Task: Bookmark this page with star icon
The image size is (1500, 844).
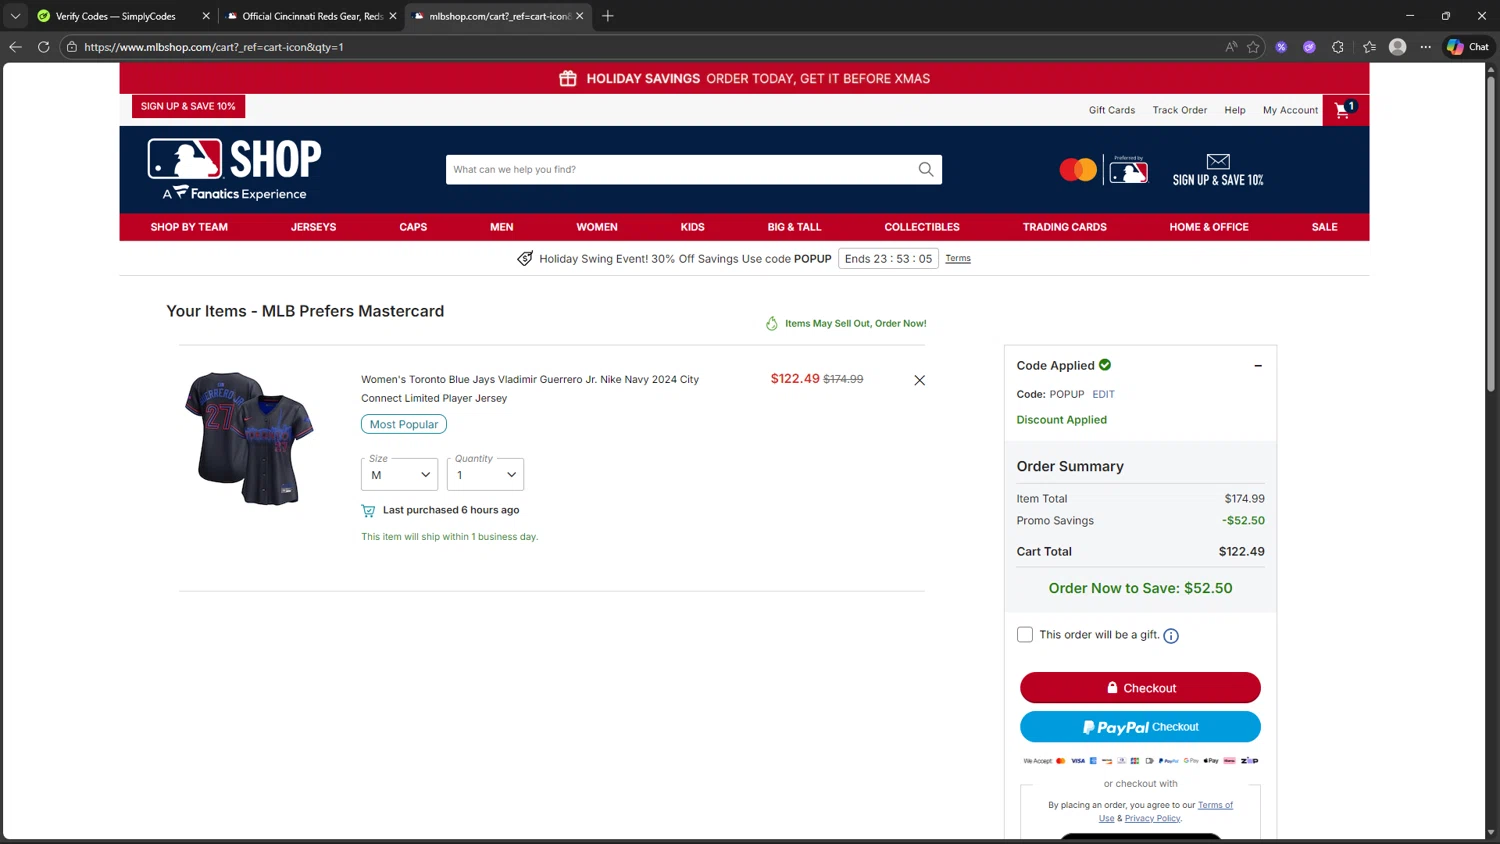Action: coord(1253,47)
